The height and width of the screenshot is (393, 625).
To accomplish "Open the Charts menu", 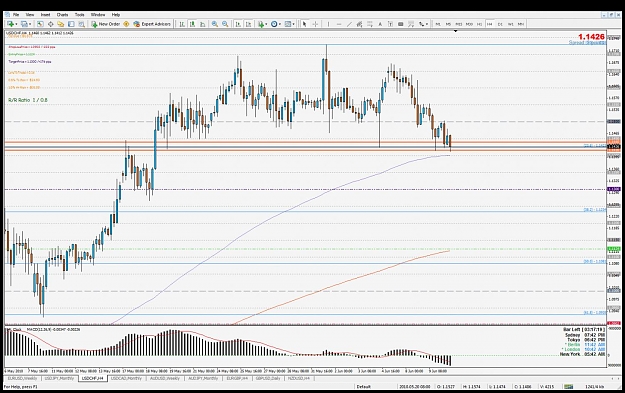I will 62,15.
